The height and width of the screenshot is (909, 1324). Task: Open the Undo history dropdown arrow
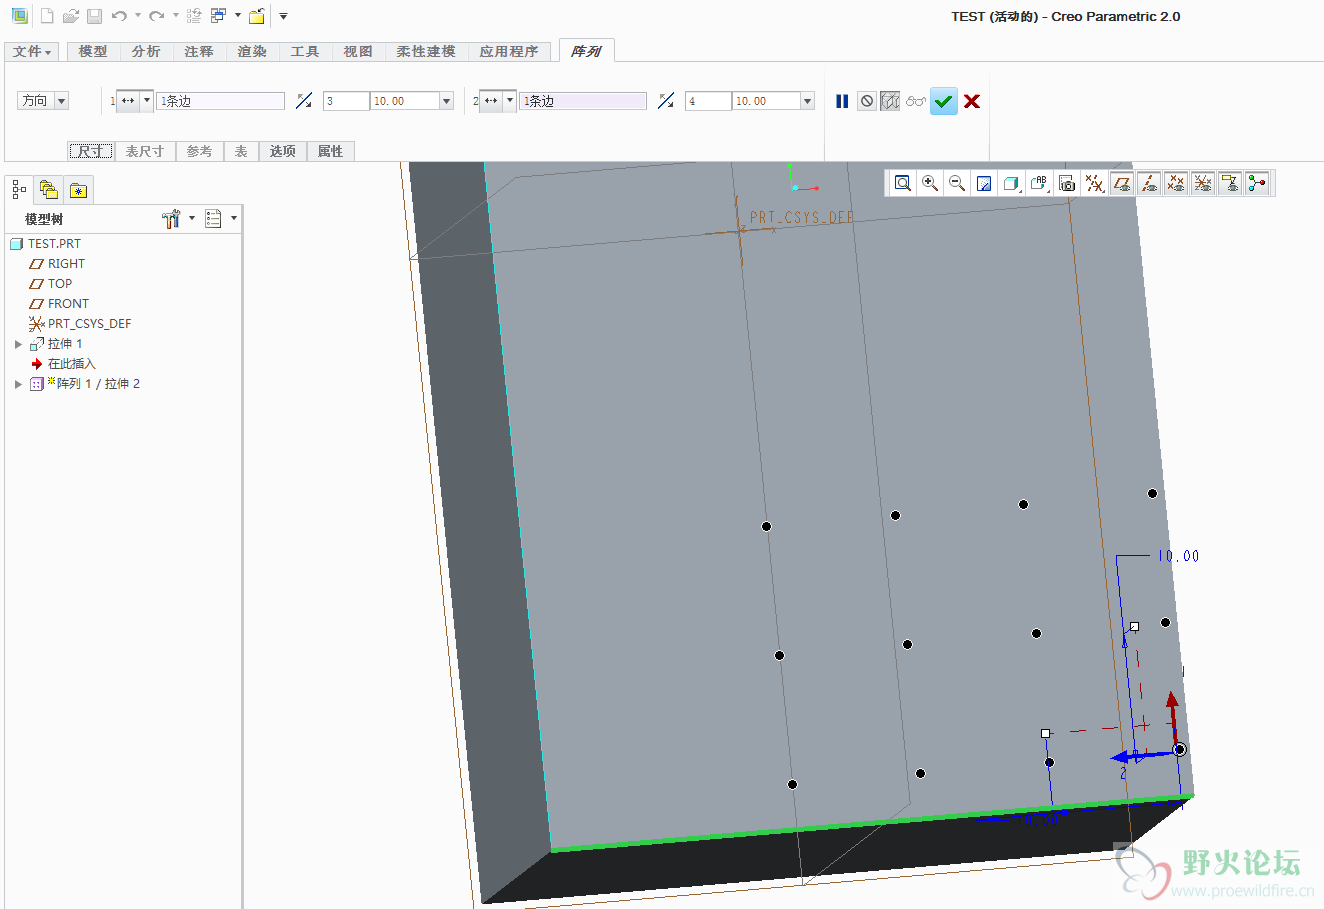[138, 16]
